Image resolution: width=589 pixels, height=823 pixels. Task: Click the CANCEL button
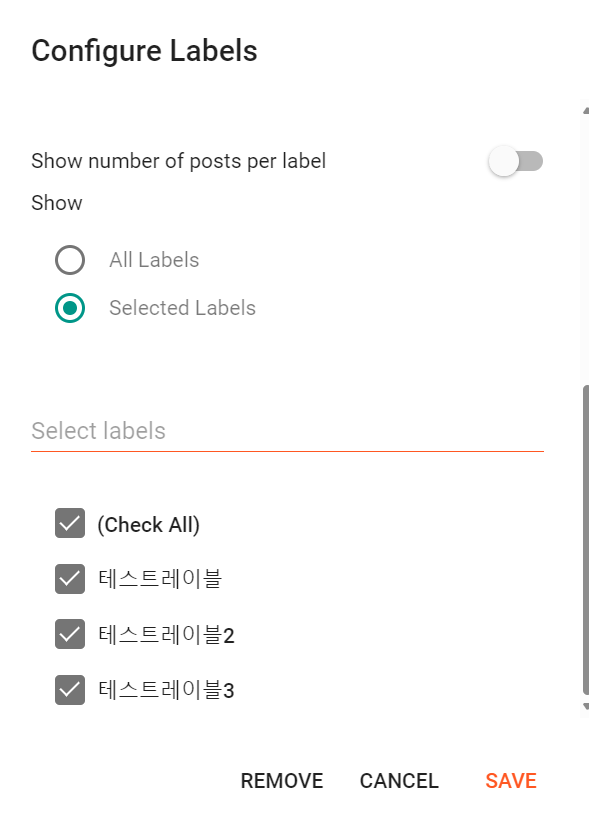[x=399, y=781]
